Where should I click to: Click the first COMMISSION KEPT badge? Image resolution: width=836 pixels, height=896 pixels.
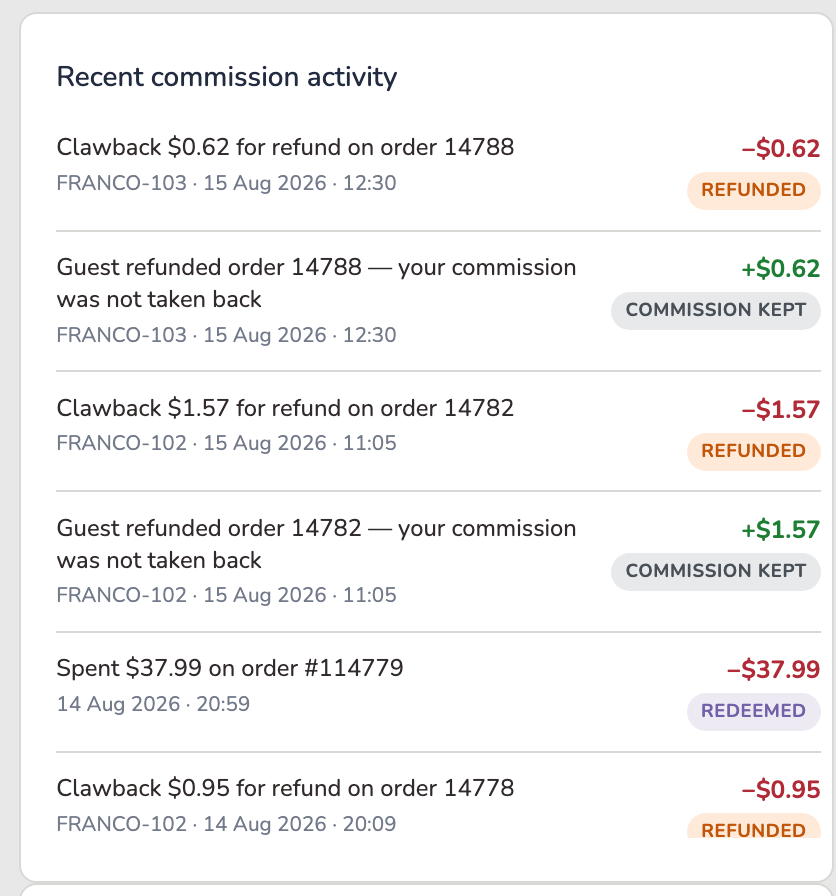pos(715,310)
